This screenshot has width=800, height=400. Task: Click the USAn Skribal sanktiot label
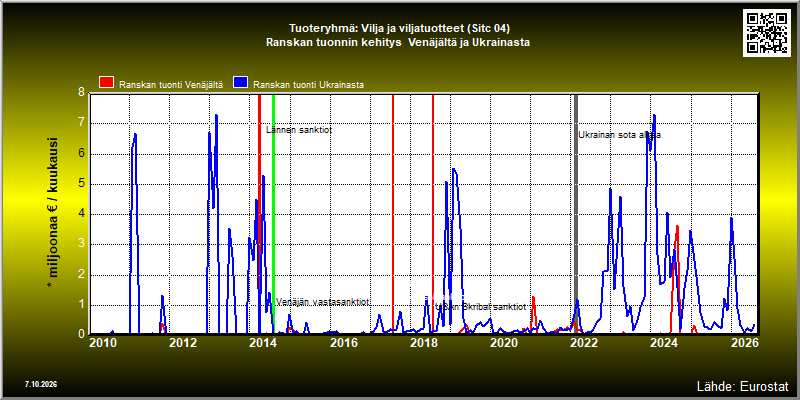point(481,307)
